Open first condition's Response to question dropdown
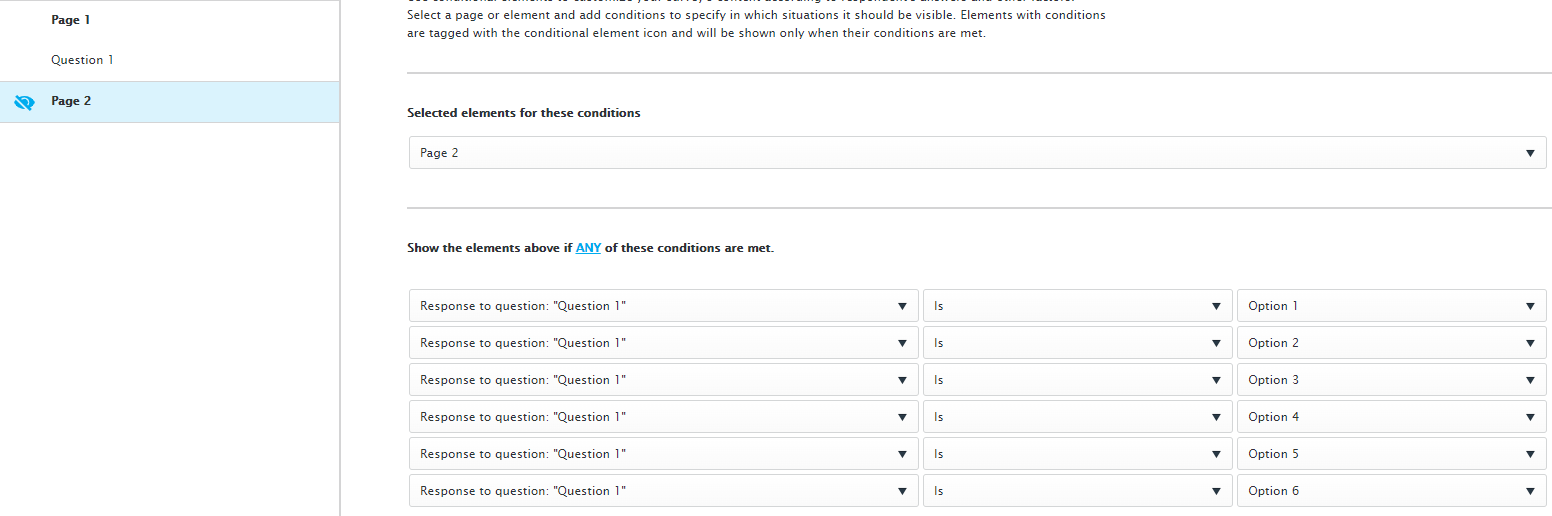The width and height of the screenshot is (1552, 516). (x=664, y=306)
